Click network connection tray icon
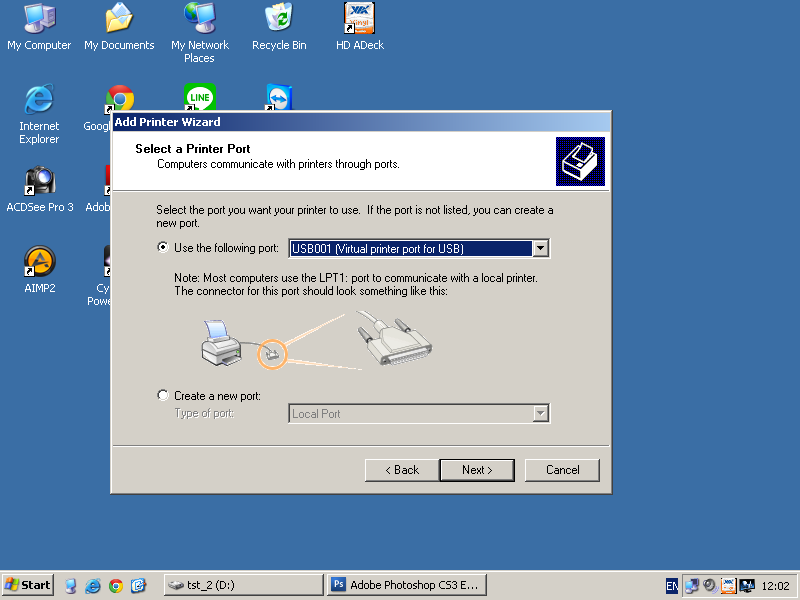The width and height of the screenshot is (800, 600). 691,586
